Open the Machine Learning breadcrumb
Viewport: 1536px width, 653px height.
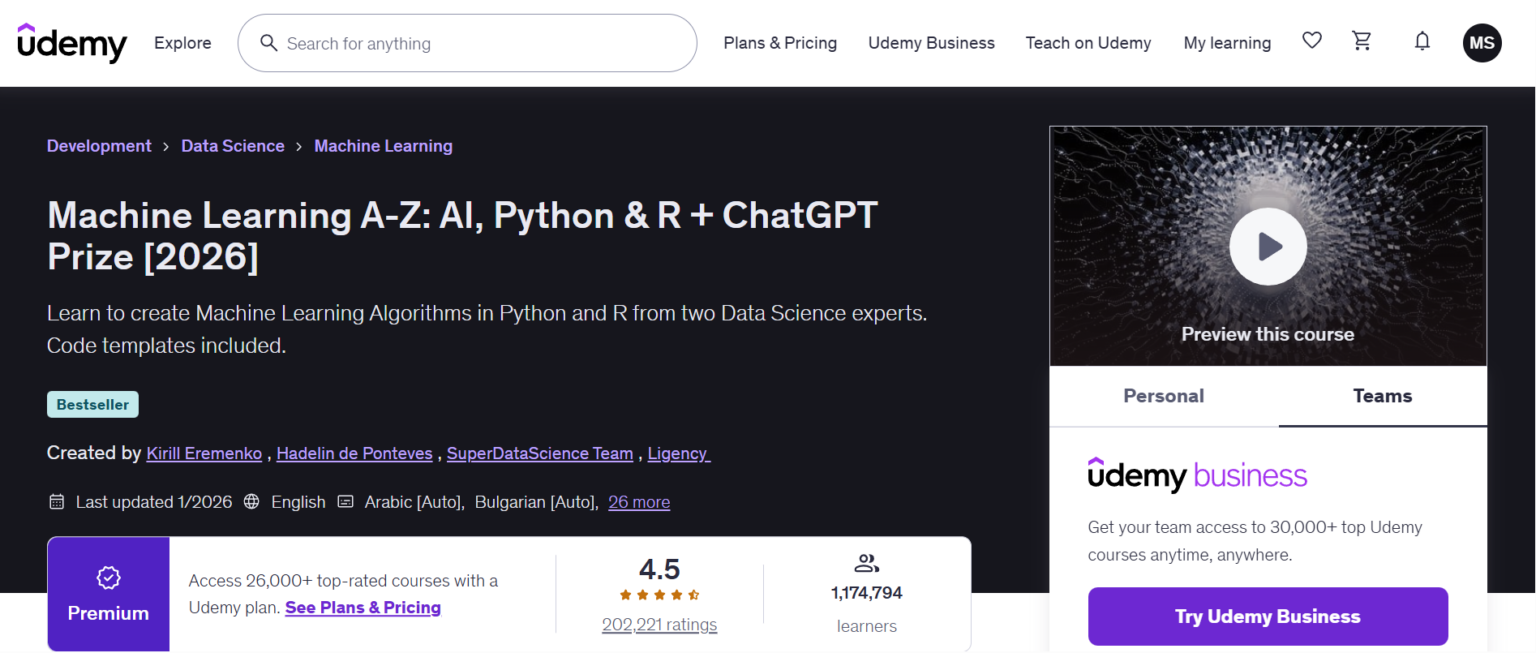tap(383, 146)
